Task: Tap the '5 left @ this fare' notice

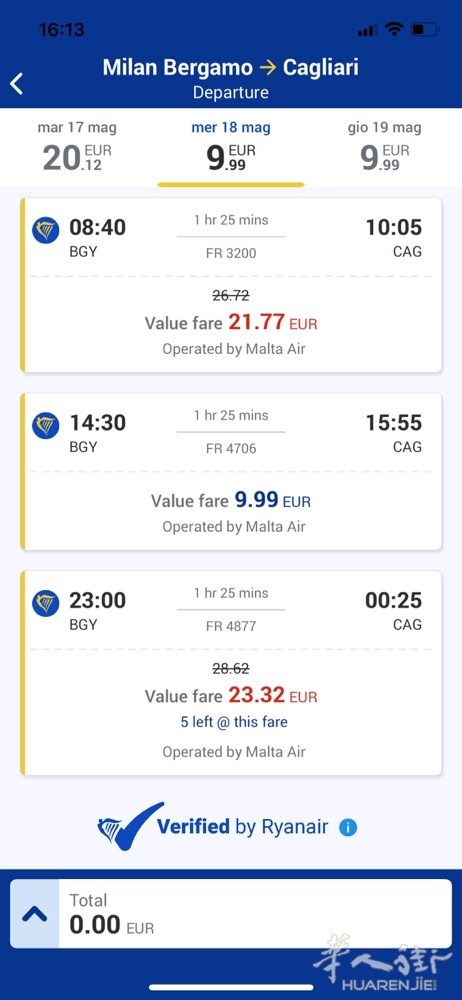Action: point(234,722)
